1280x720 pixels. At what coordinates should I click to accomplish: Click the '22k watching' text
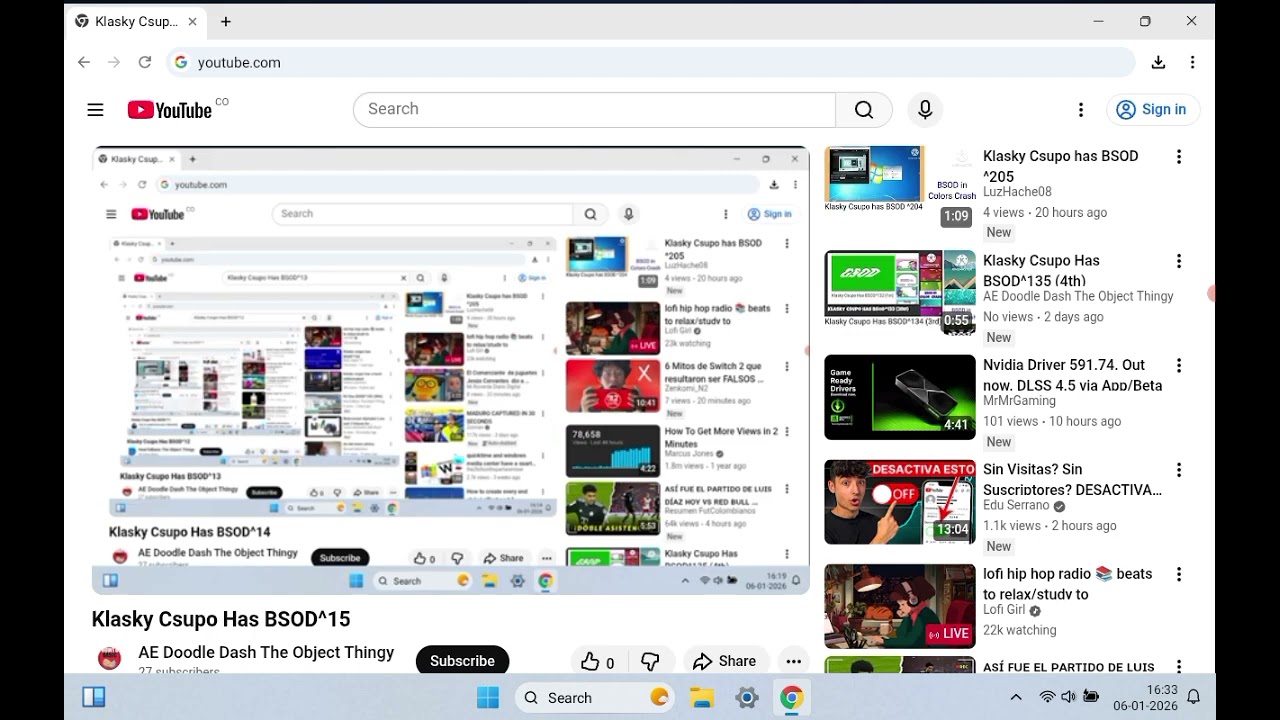[x=1020, y=630]
